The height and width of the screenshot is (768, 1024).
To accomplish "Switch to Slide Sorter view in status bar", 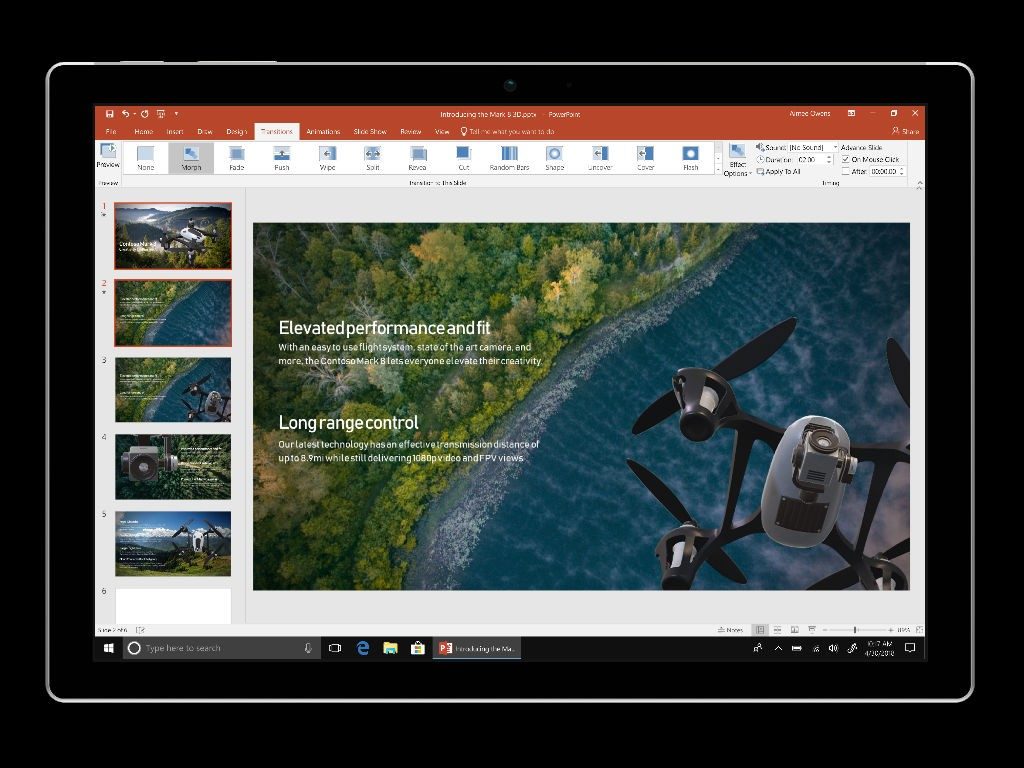I will [x=777, y=630].
